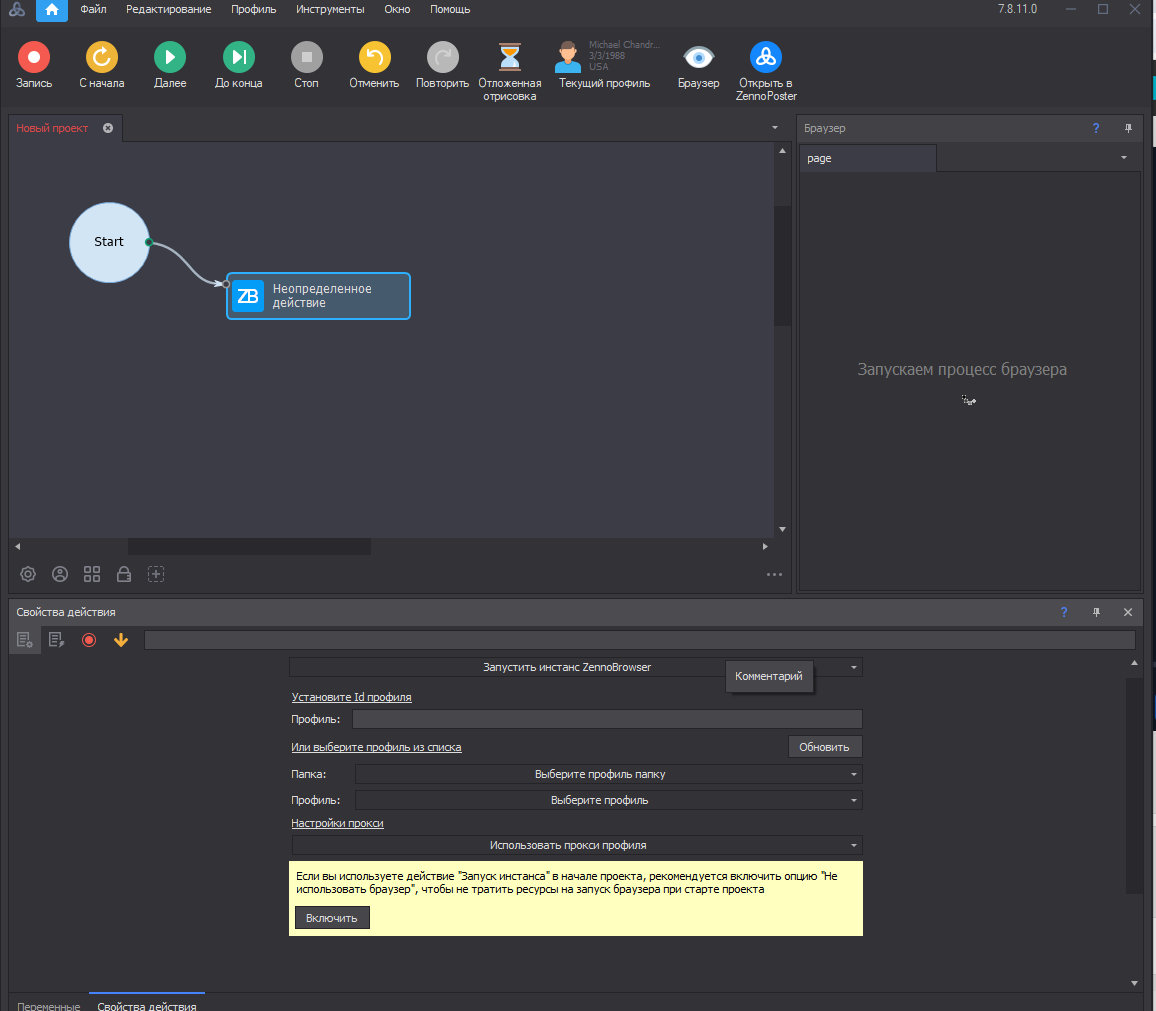Click the profile circle icon below canvas
Viewport: 1156px width, 1011px height.
click(60, 574)
